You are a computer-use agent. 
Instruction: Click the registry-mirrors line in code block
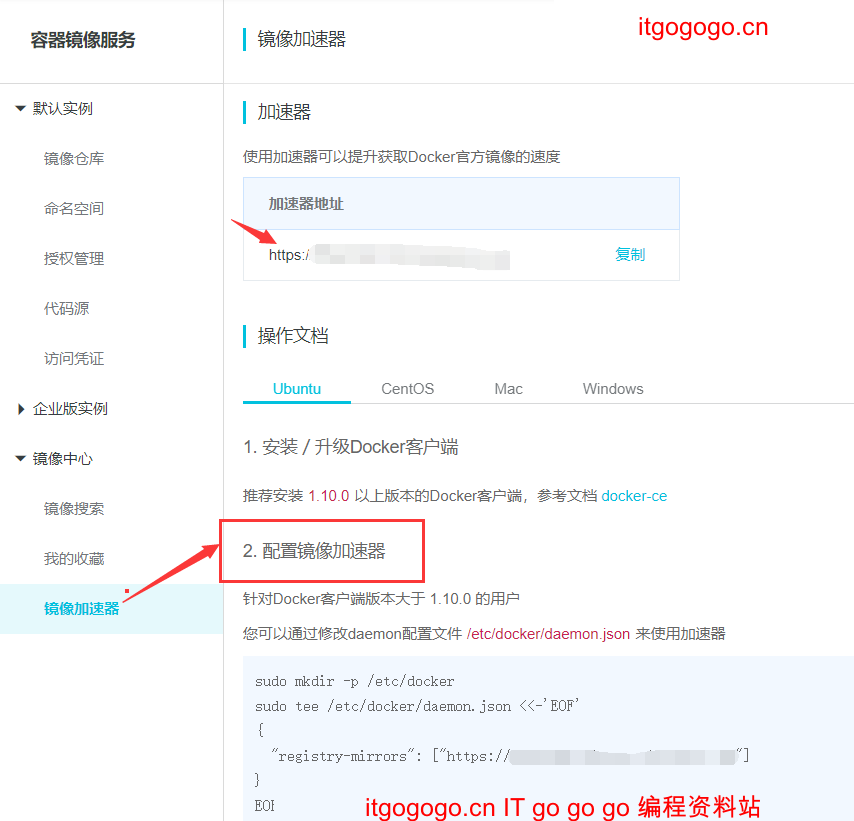click(x=510, y=756)
